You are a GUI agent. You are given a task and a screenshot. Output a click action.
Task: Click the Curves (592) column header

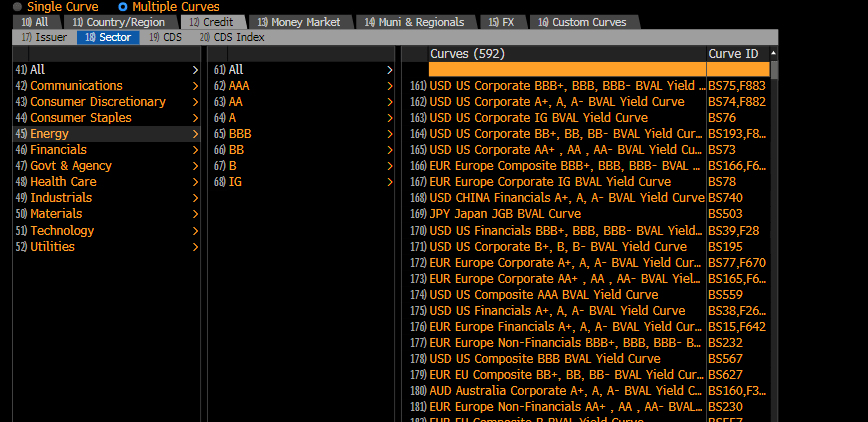[567, 54]
